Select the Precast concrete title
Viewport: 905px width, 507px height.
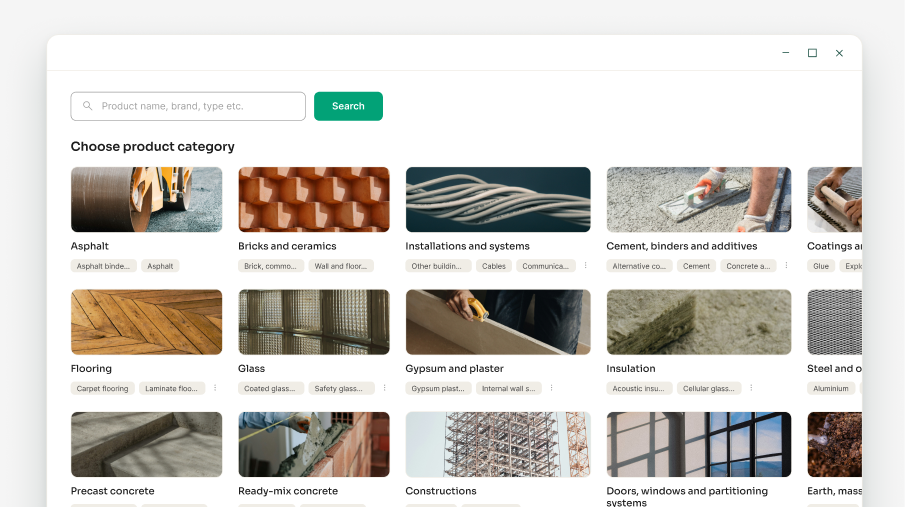point(113,491)
